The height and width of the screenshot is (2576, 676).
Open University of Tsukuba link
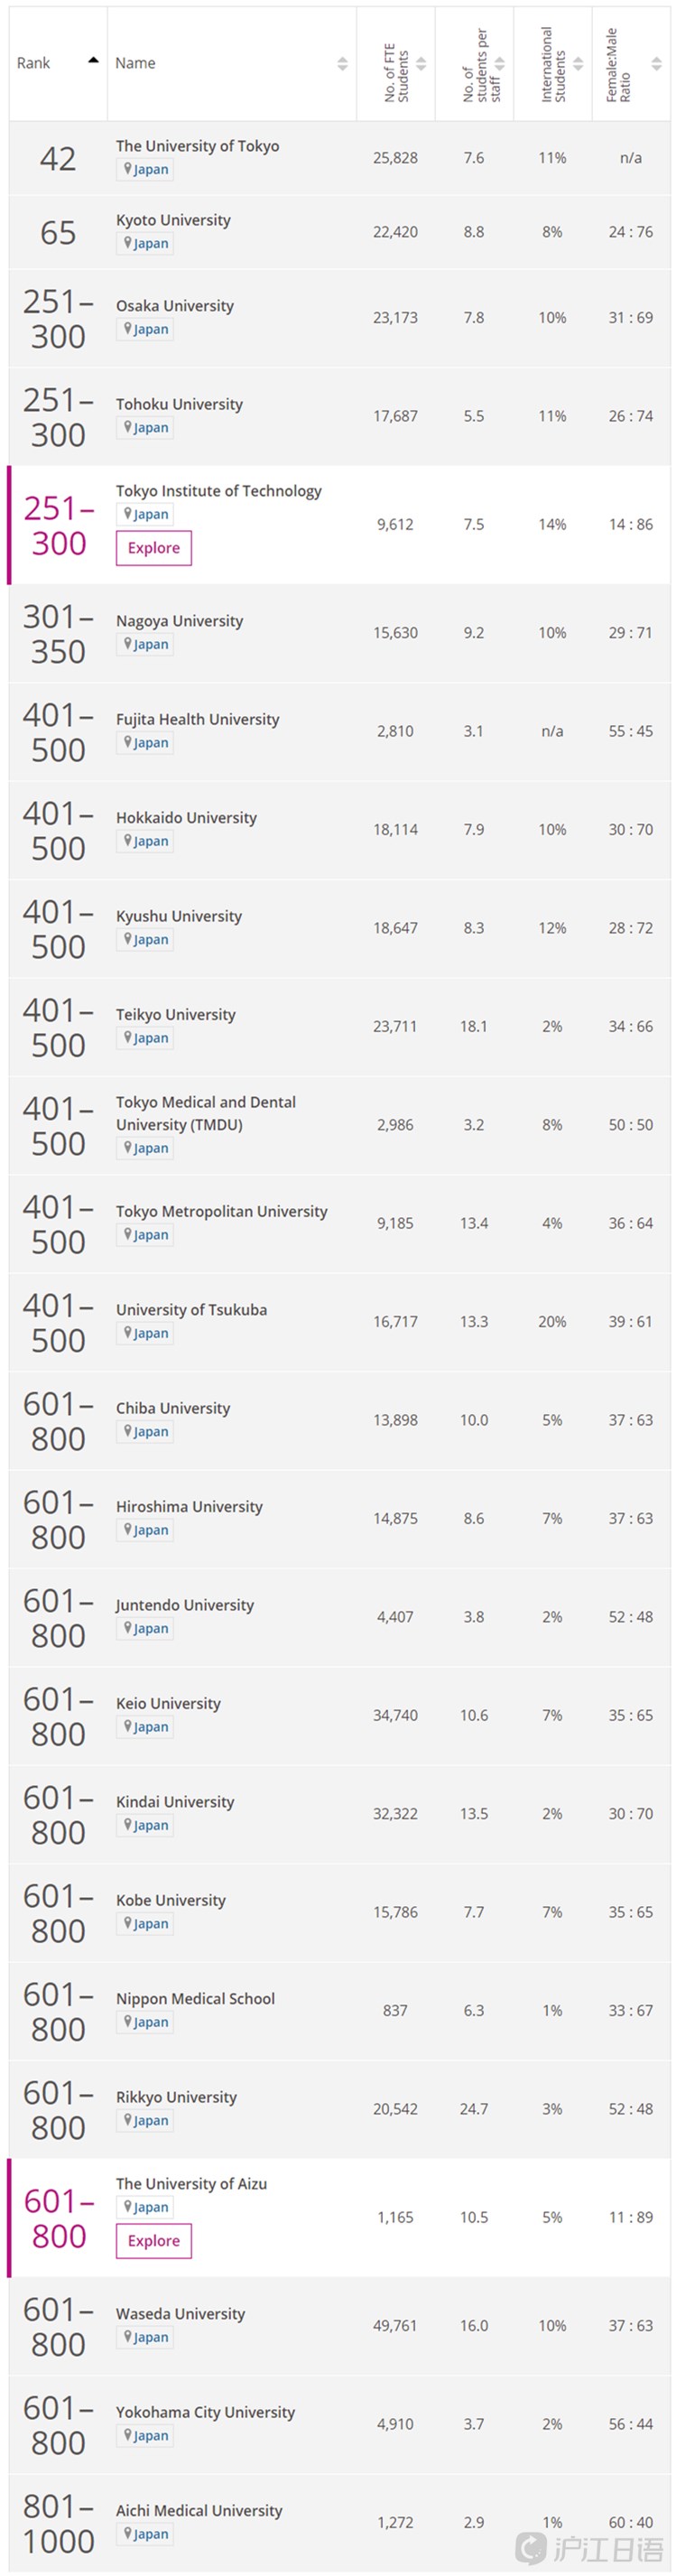click(191, 1310)
